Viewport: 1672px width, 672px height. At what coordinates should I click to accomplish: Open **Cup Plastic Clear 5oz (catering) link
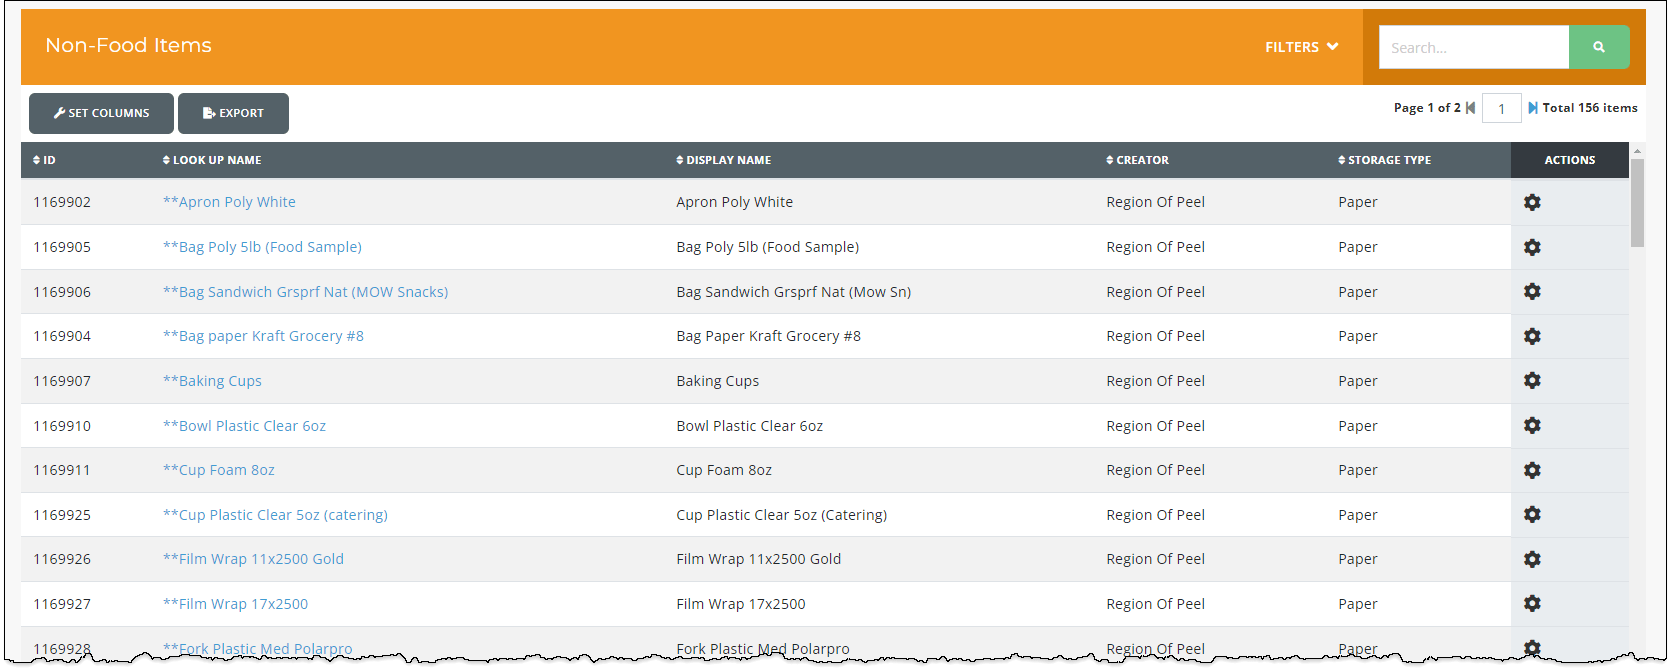coord(275,515)
